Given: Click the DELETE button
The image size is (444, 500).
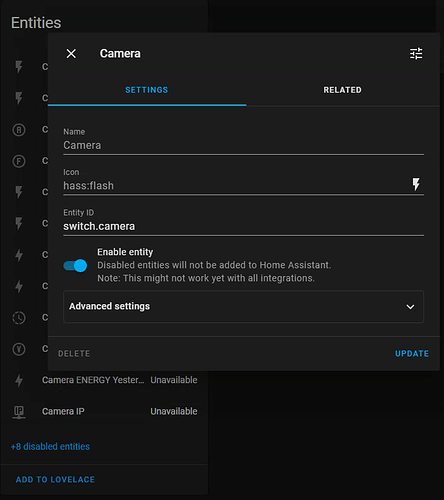Looking at the screenshot, I should 74,354.
